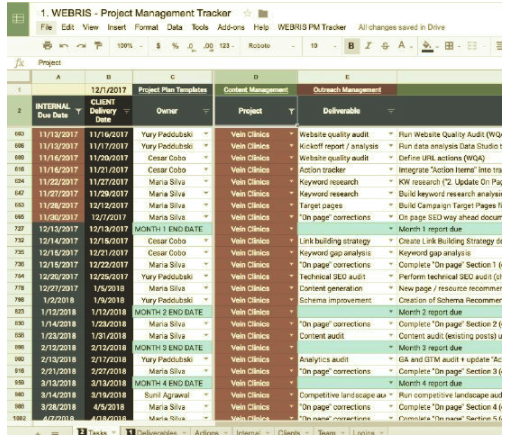523x436 pixels.
Task: Select column D header
Action: (x=255, y=77)
